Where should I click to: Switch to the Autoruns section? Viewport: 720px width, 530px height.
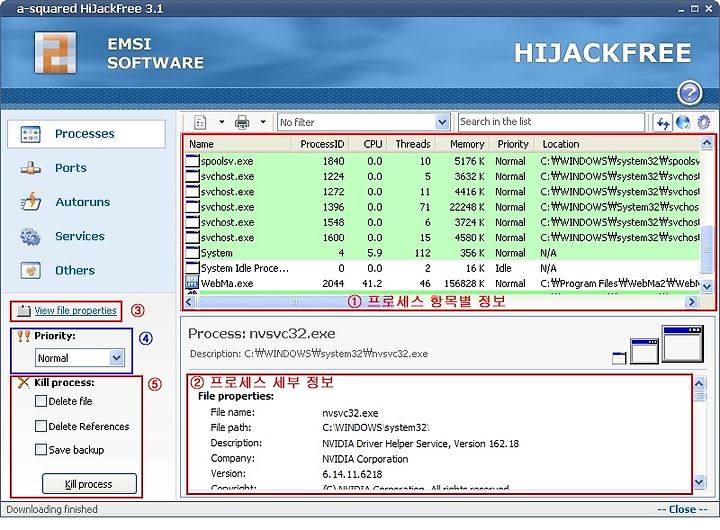pyautogui.click(x=83, y=202)
